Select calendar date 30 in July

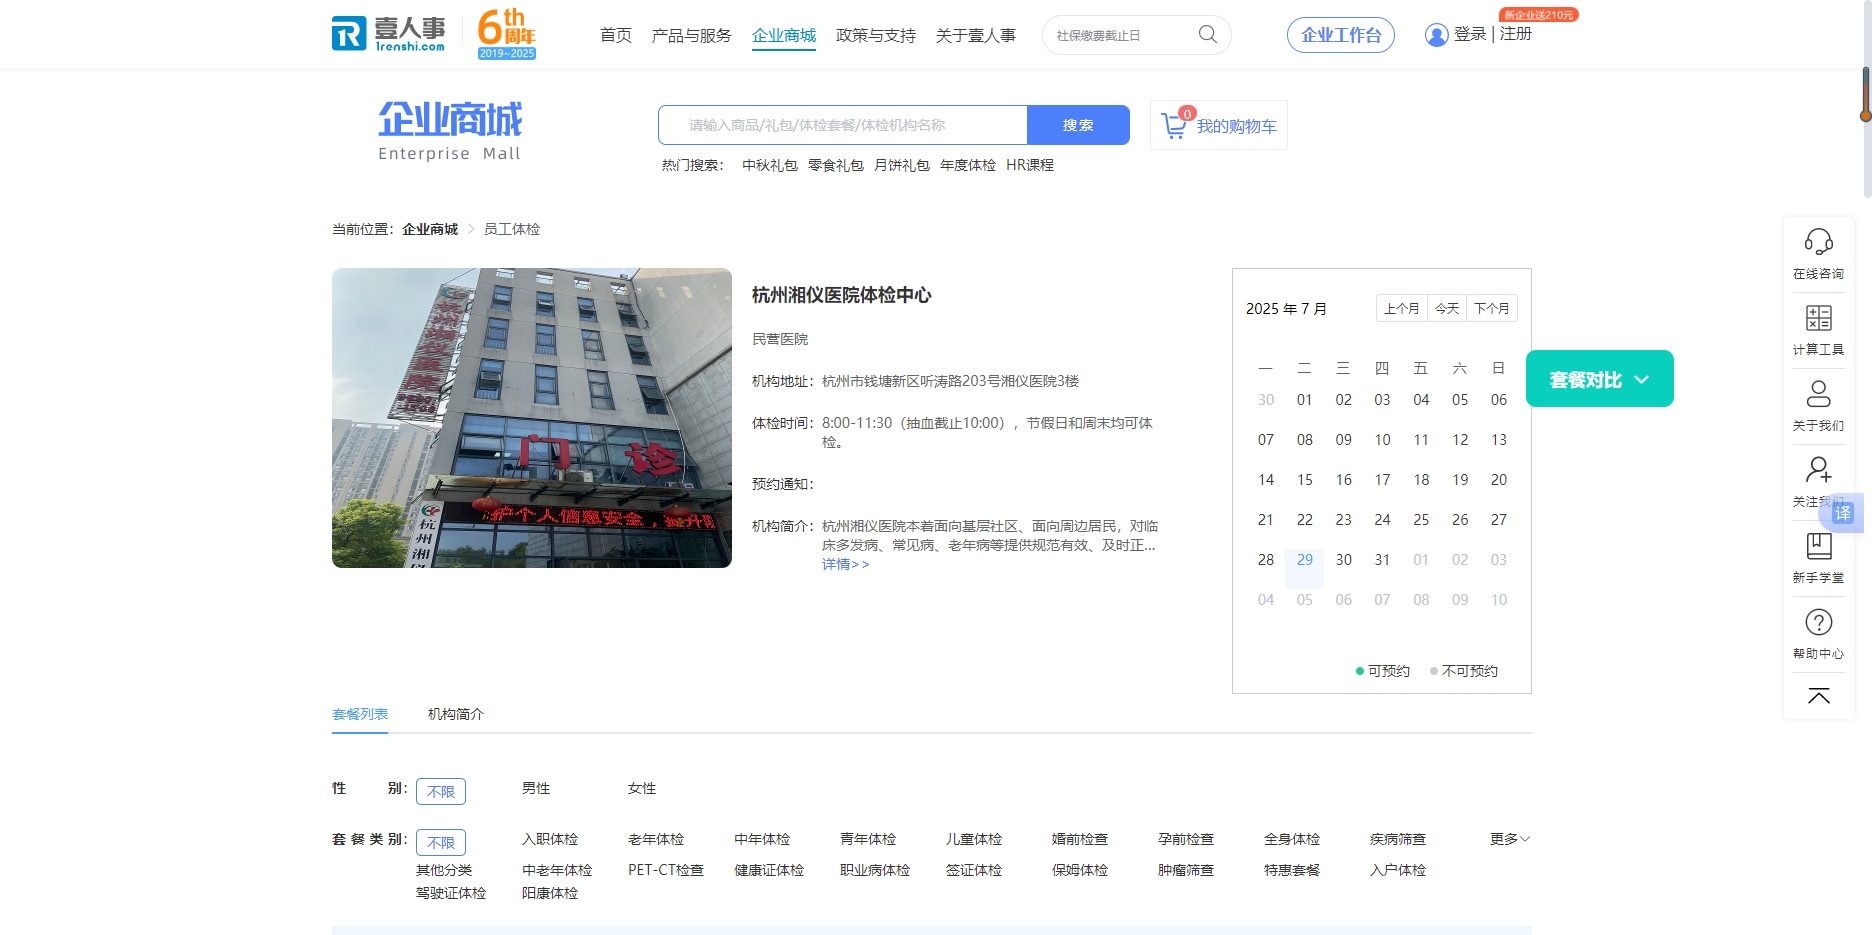[1344, 560]
